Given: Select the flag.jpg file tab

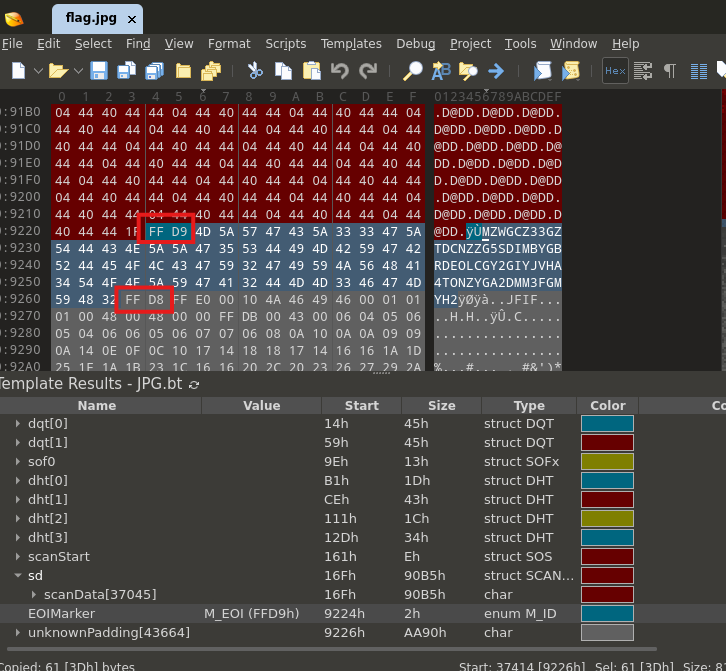Looking at the screenshot, I should [97, 19].
